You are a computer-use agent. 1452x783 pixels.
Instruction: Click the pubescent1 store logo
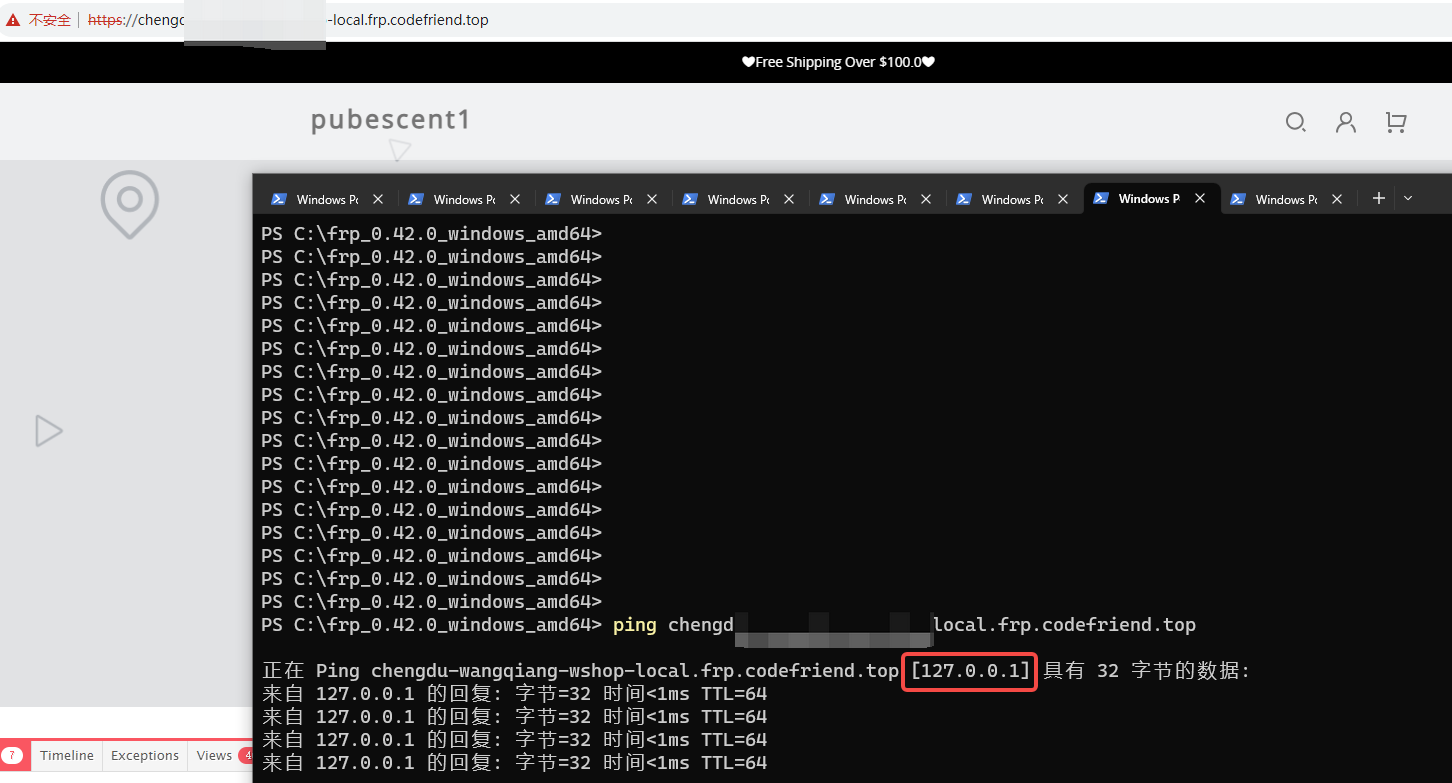pos(390,121)
